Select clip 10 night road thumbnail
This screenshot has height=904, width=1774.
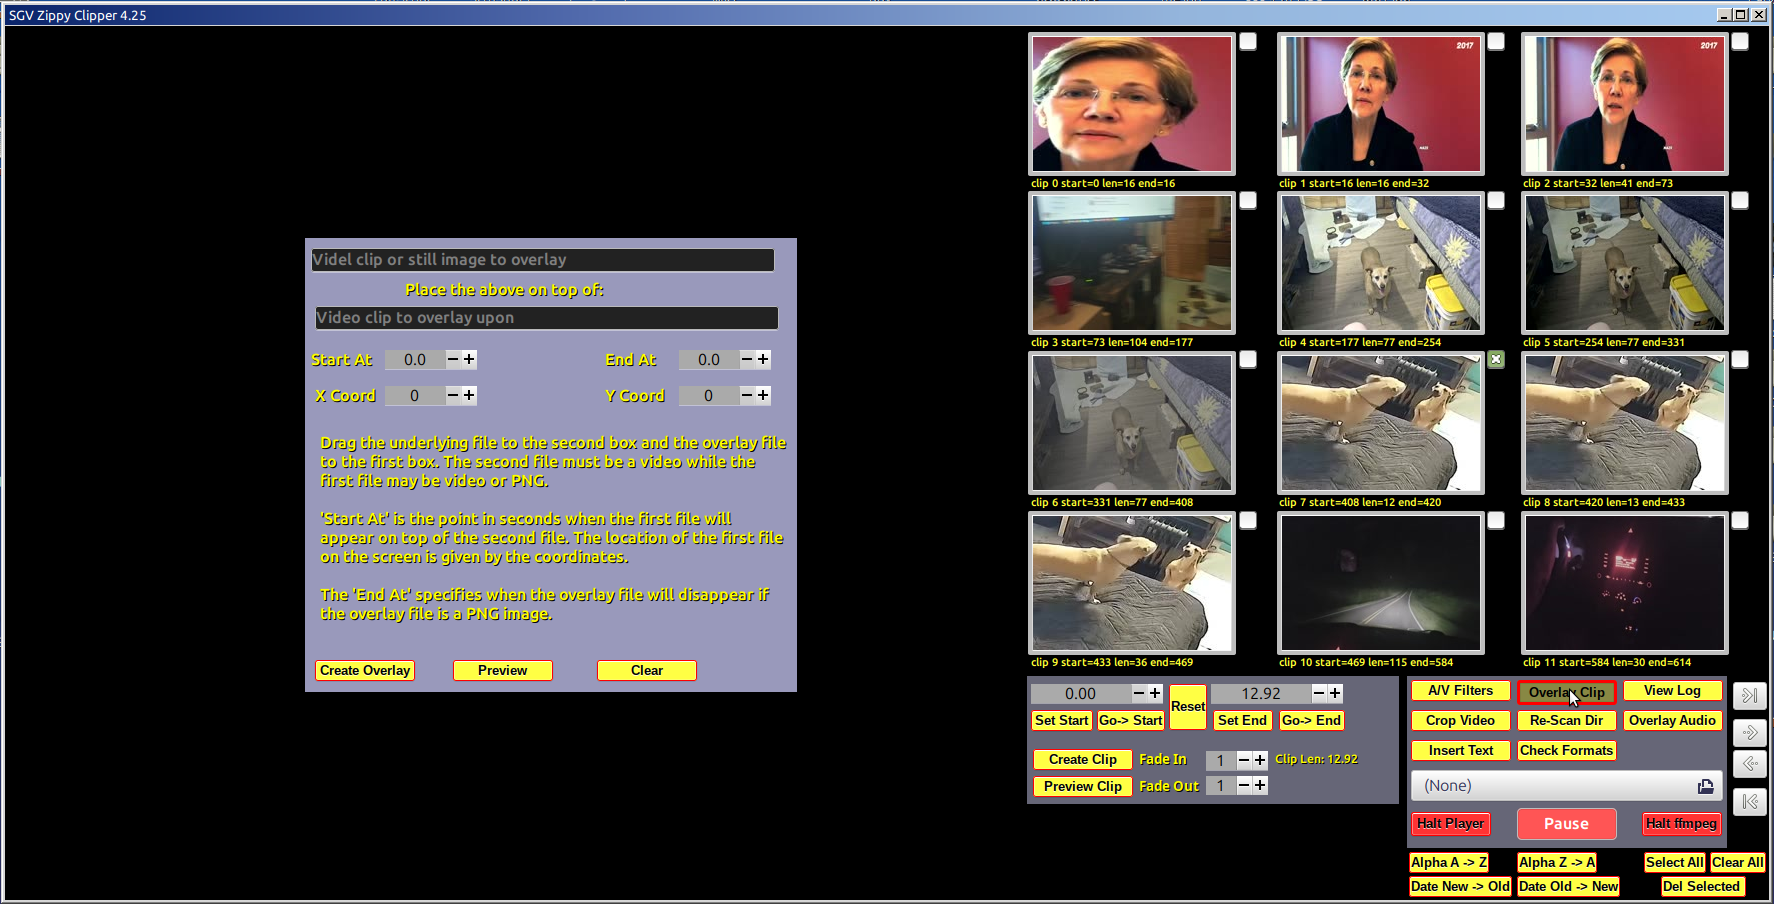[x=1380, y=583]
